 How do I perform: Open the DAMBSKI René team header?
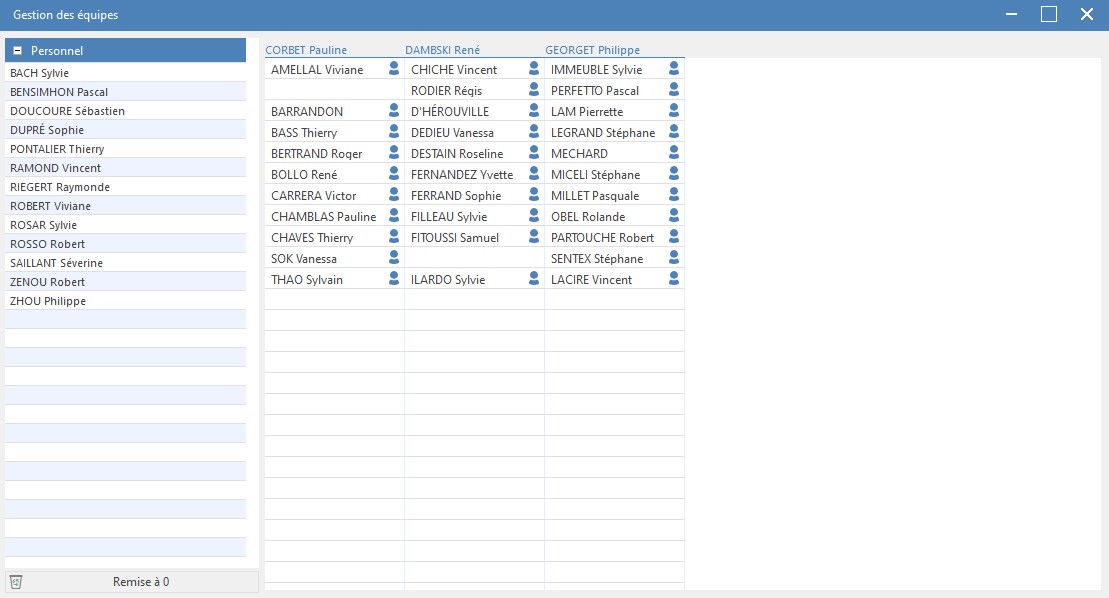[443, 50]
